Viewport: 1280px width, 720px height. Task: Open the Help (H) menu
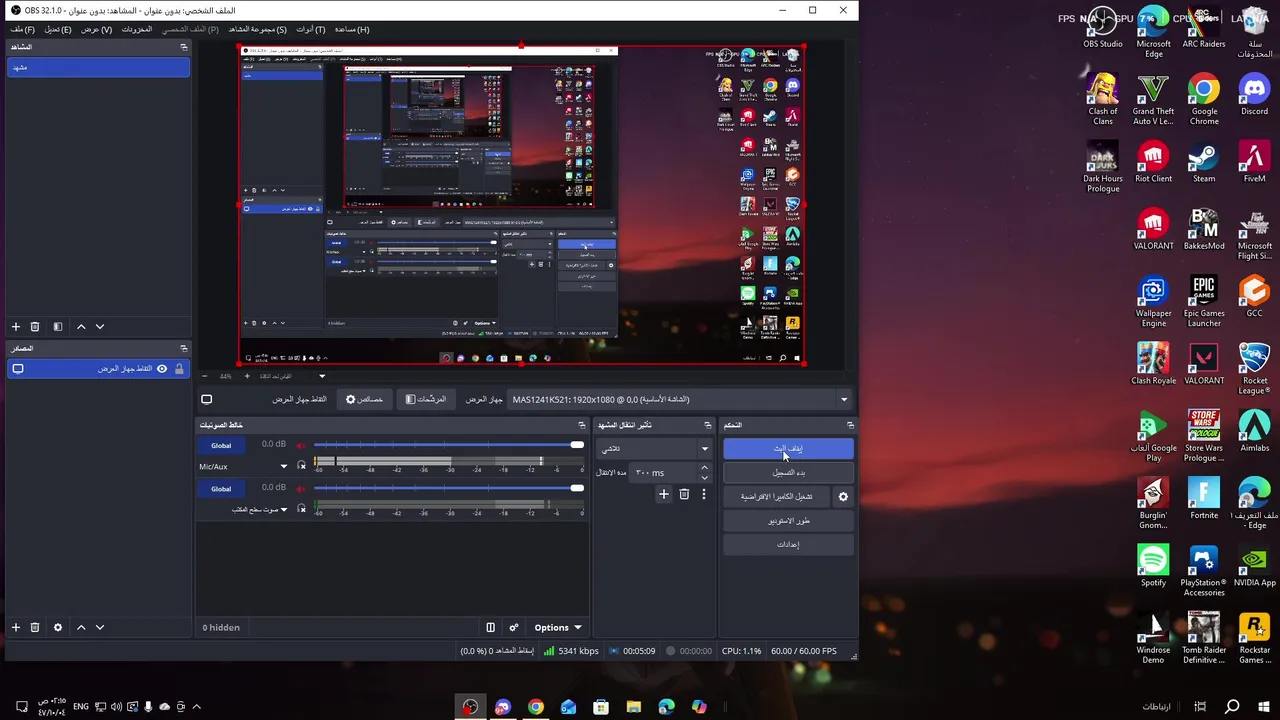(x=352, y=29)
